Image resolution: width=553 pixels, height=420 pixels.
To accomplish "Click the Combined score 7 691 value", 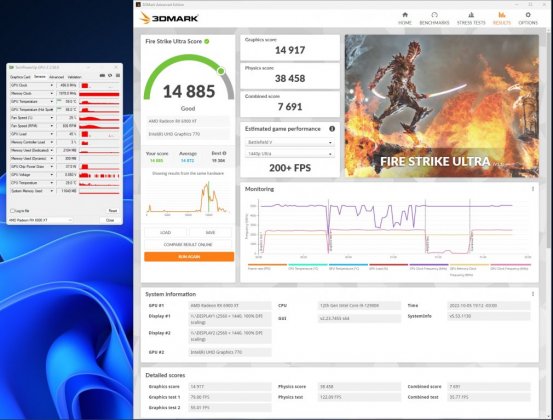I will click(x=290, y=106).
